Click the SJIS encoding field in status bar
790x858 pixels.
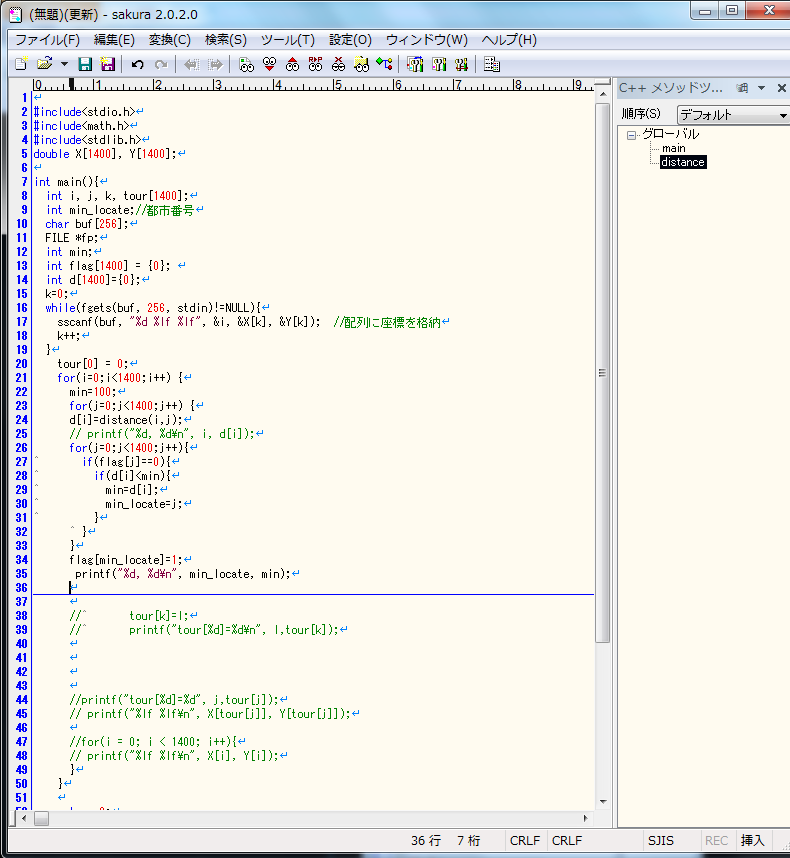point(661,841)
